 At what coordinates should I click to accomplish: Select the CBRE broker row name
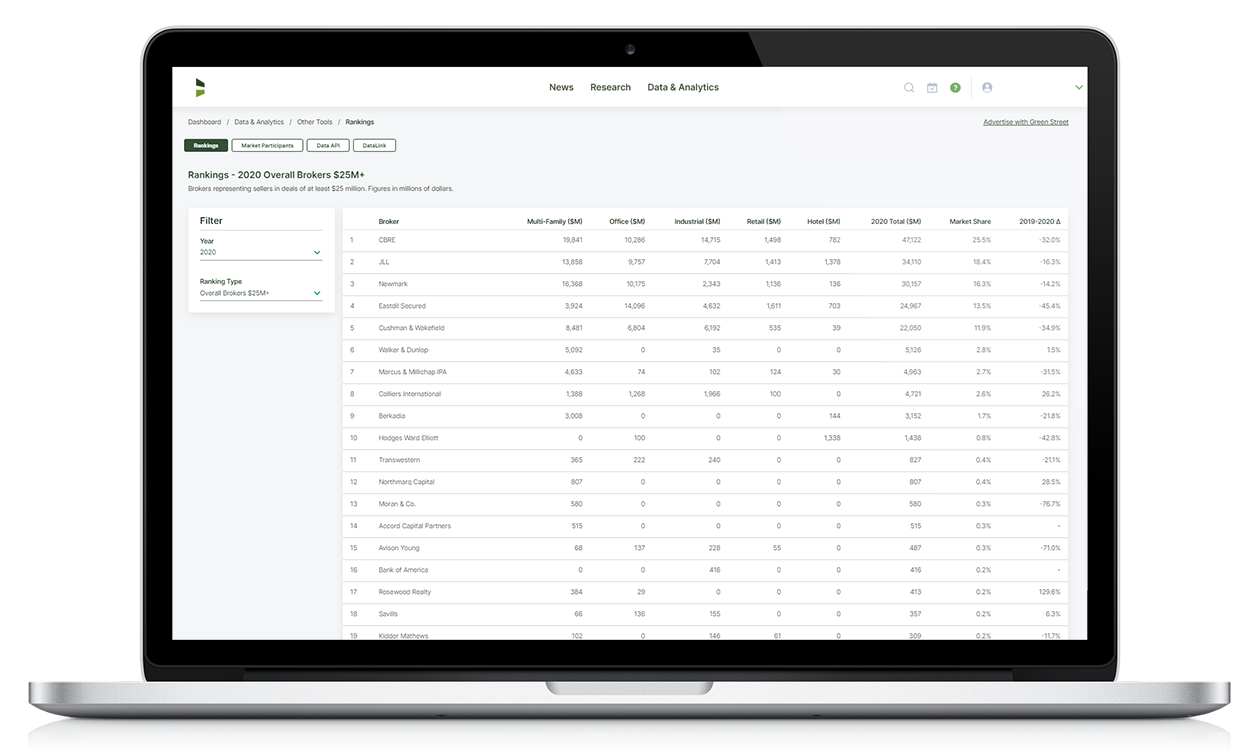[x=387, y=240]
